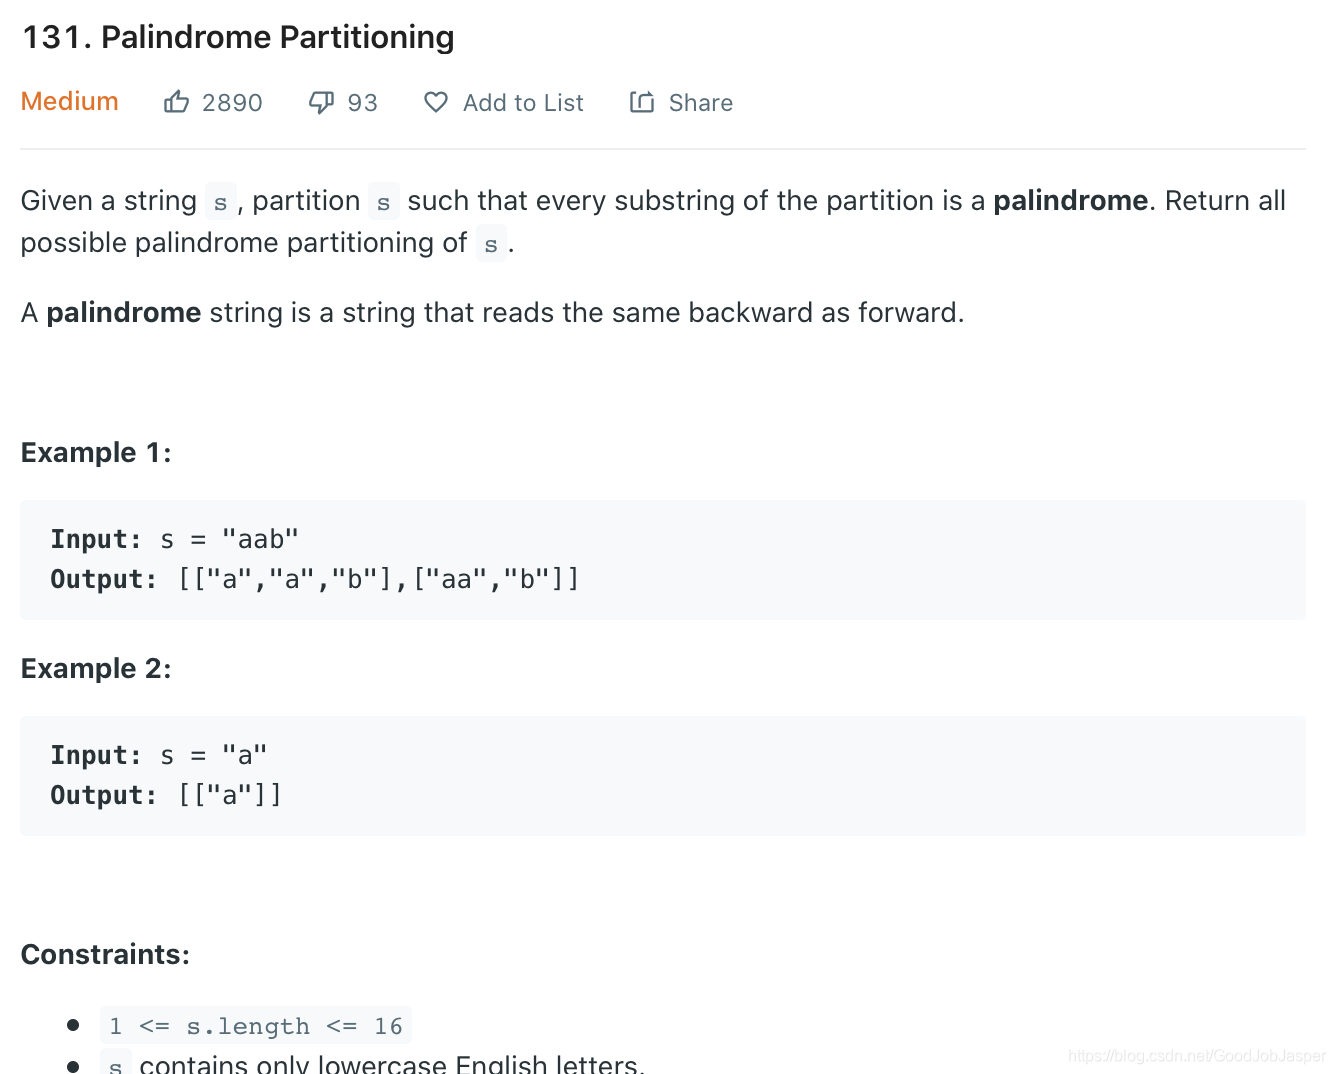The image size is (1336, 1074).
Task: Click the heart Add to List icon
Action: pos(436,102)
